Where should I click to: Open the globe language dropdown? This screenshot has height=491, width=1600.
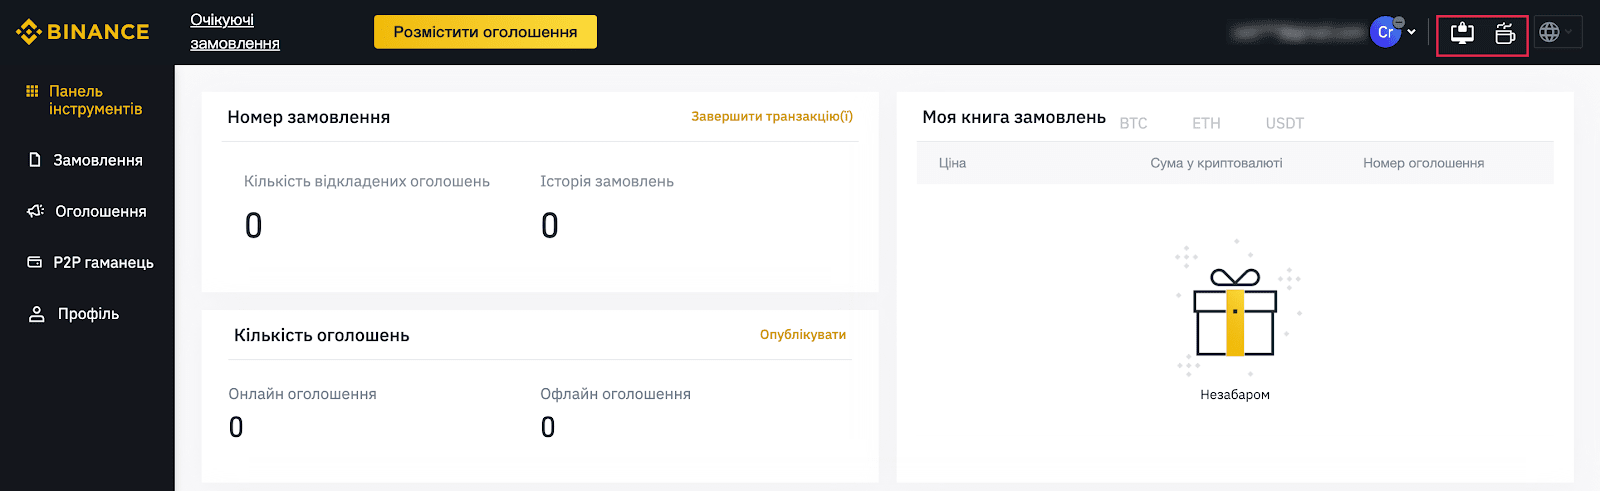[1557, 32]
